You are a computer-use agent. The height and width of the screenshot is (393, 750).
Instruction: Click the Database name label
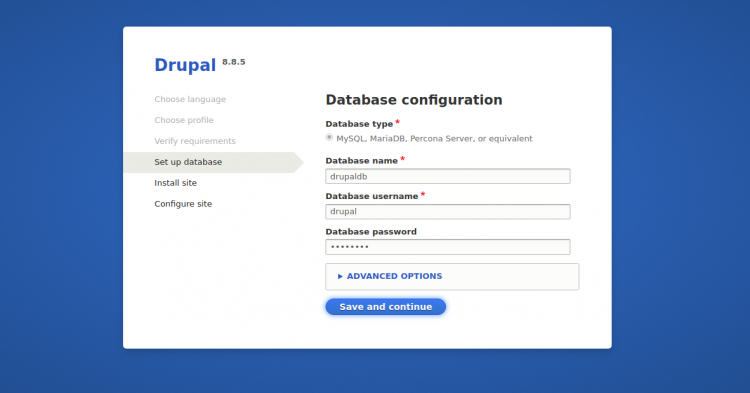click(362, 161)
